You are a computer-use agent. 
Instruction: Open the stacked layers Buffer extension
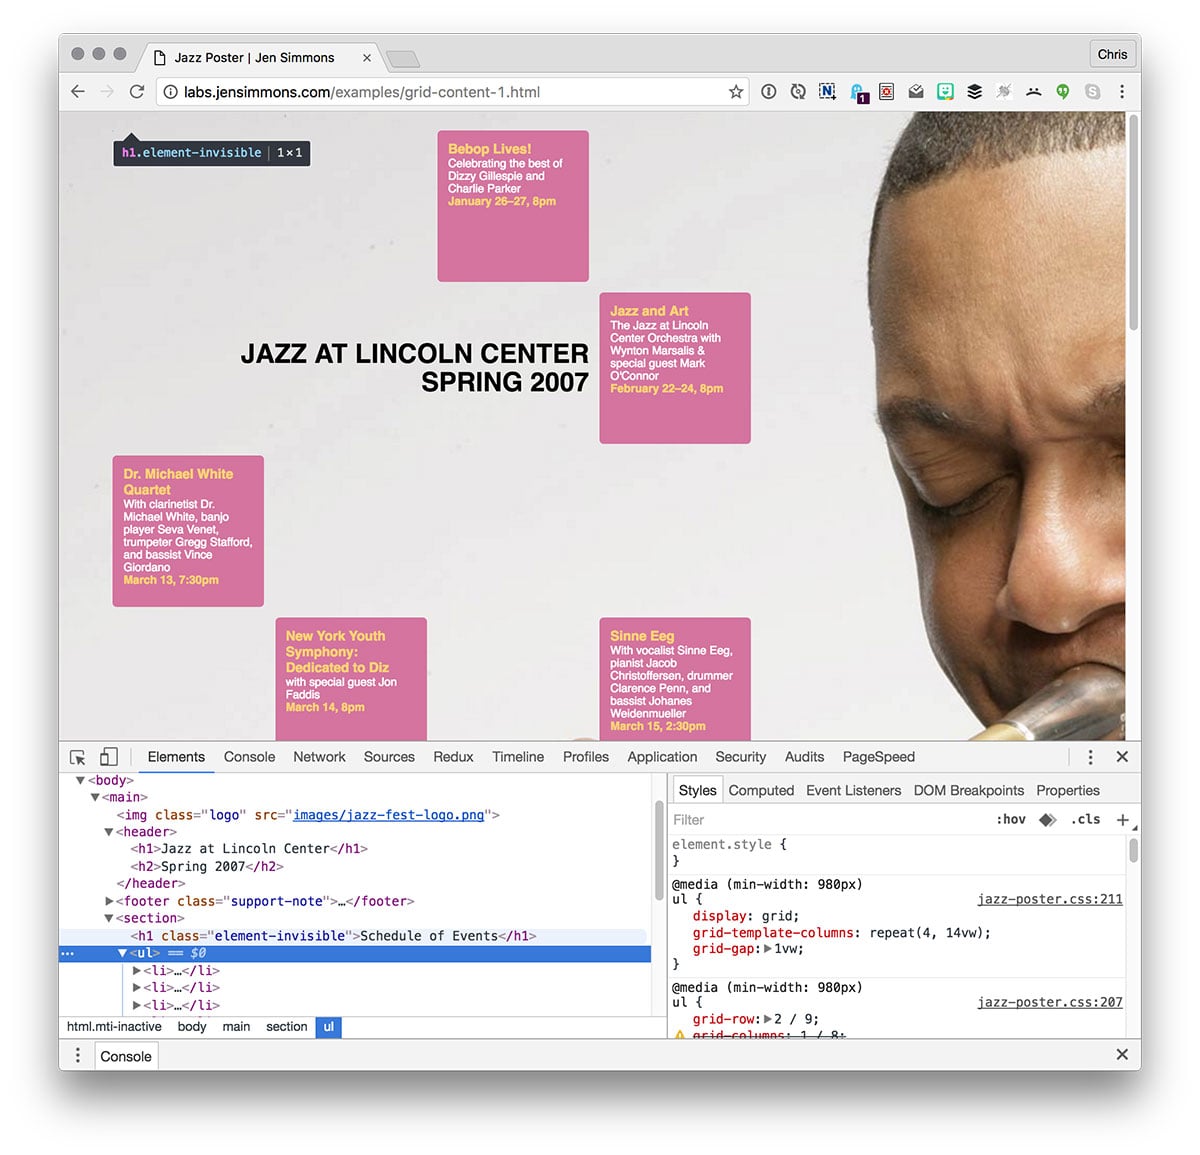974,92
